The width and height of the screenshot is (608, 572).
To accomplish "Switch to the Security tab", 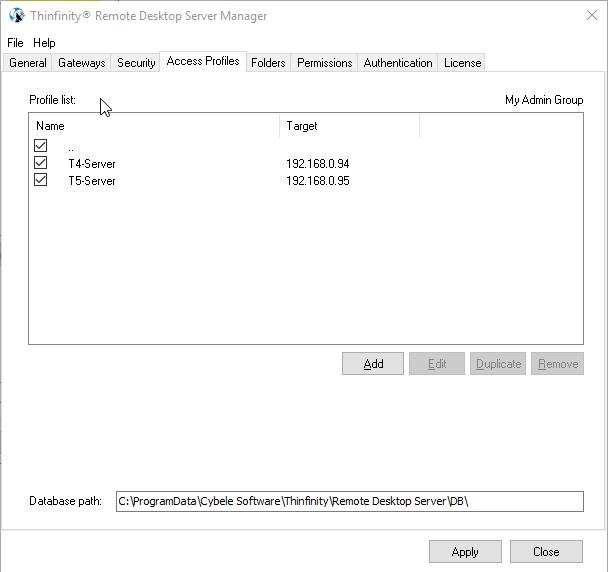I will coord(136,63).
